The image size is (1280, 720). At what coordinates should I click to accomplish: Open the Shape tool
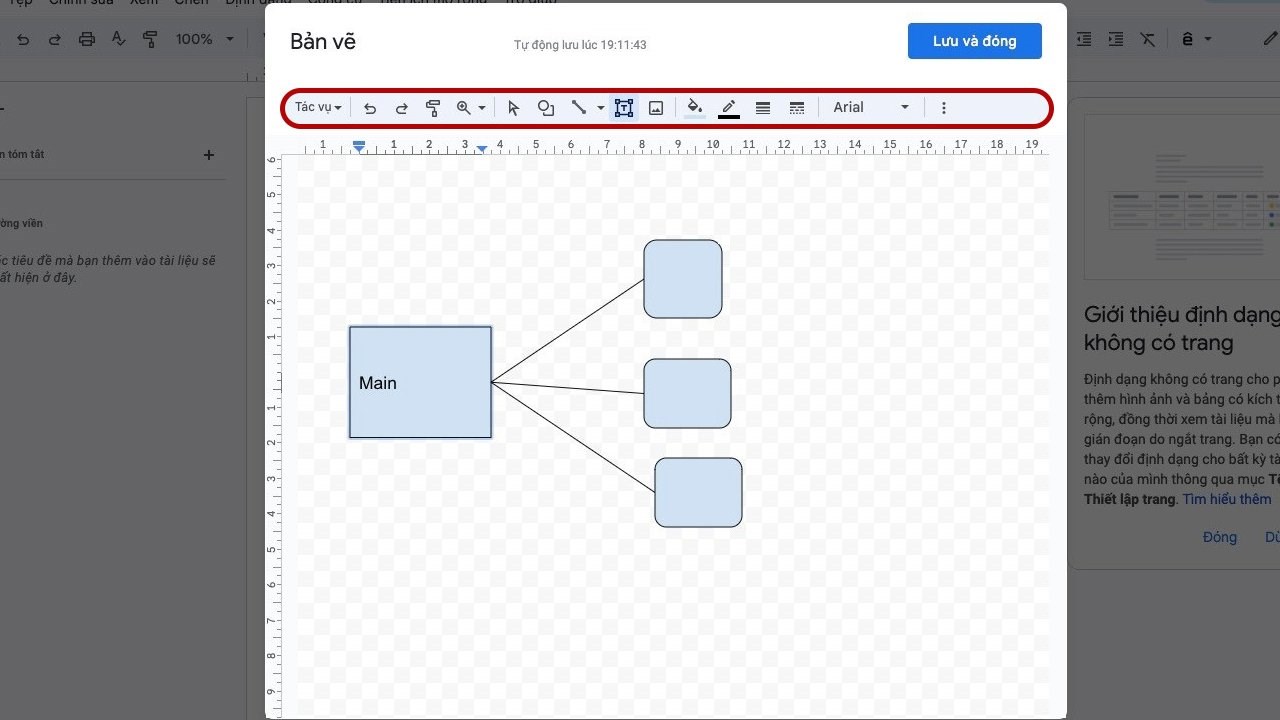pyautogui.click(x=546, y=108)
